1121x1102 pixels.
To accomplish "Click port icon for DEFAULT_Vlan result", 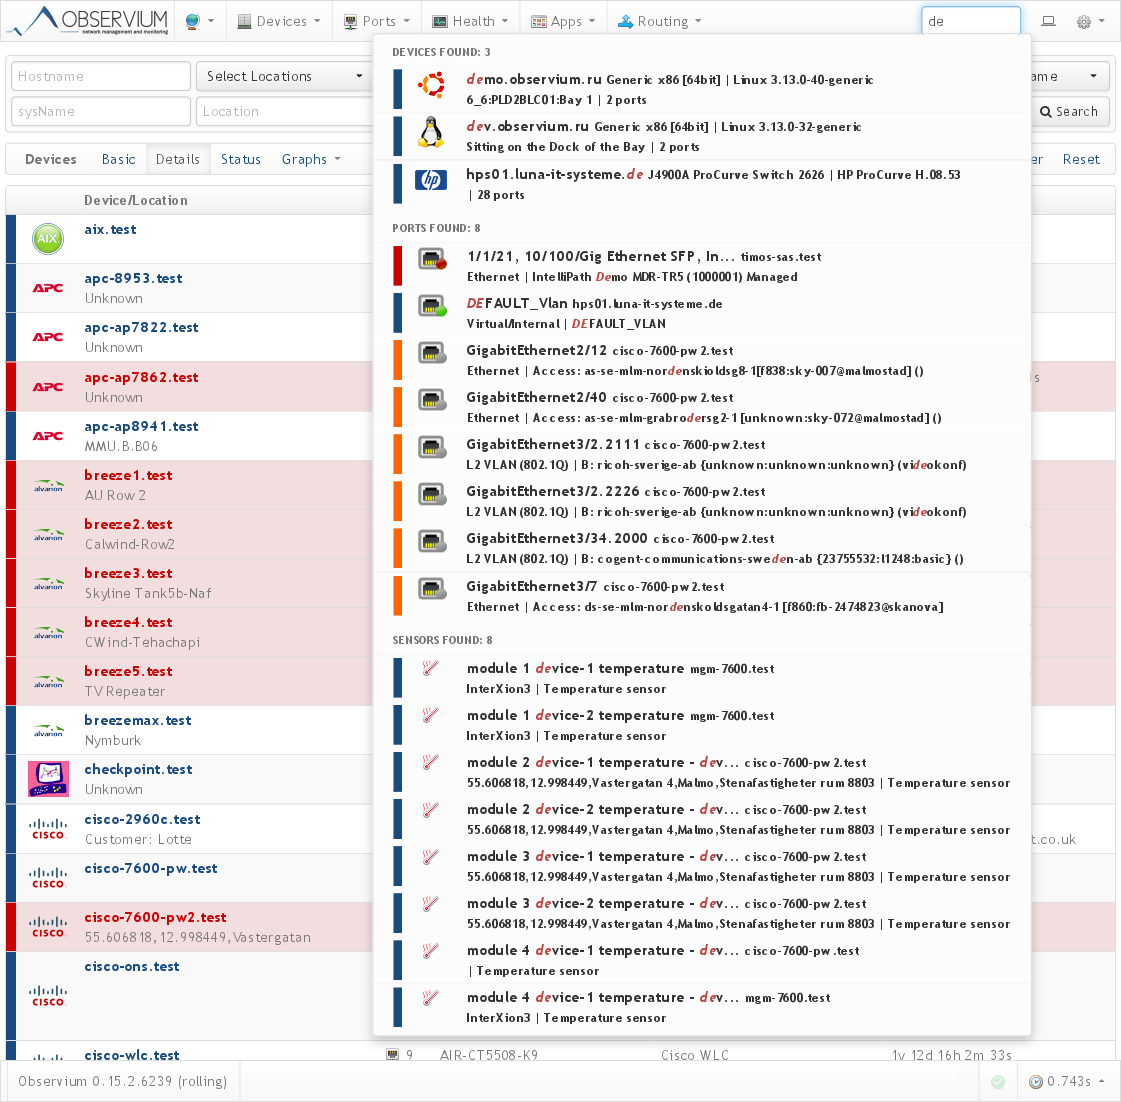I will click(432, 306).
